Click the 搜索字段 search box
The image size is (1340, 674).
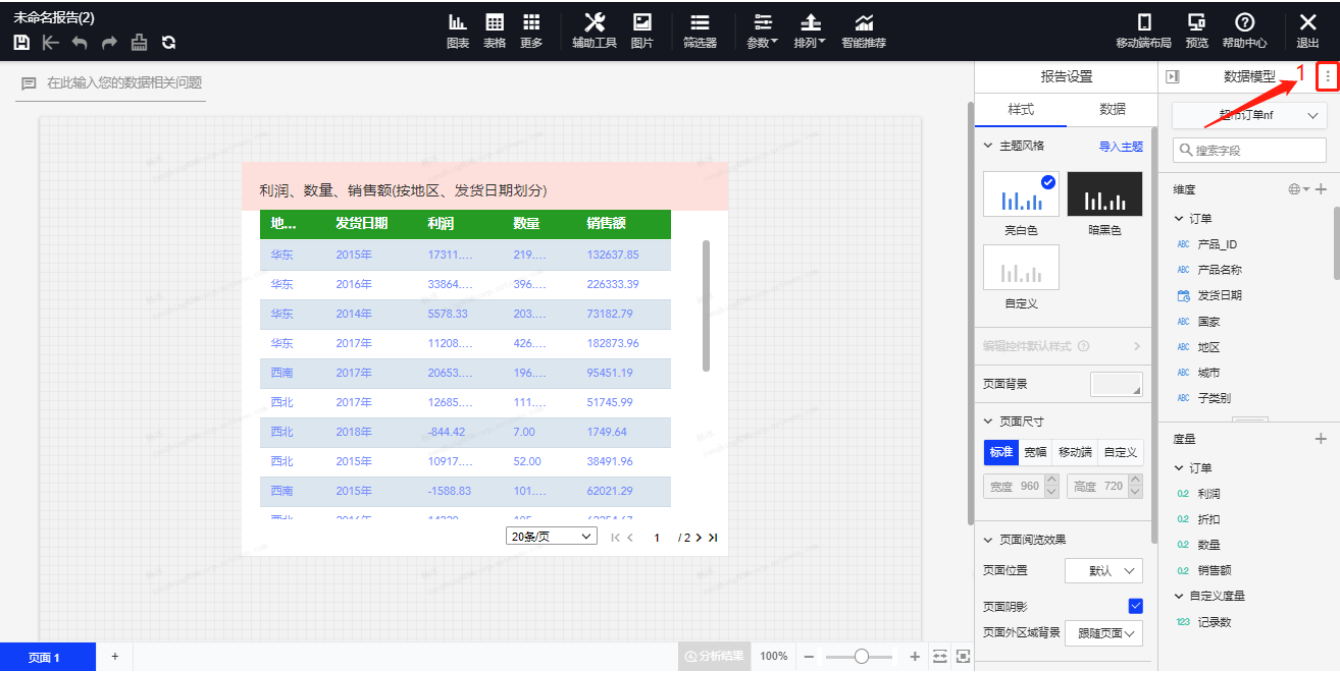(x=1250, y=150)
